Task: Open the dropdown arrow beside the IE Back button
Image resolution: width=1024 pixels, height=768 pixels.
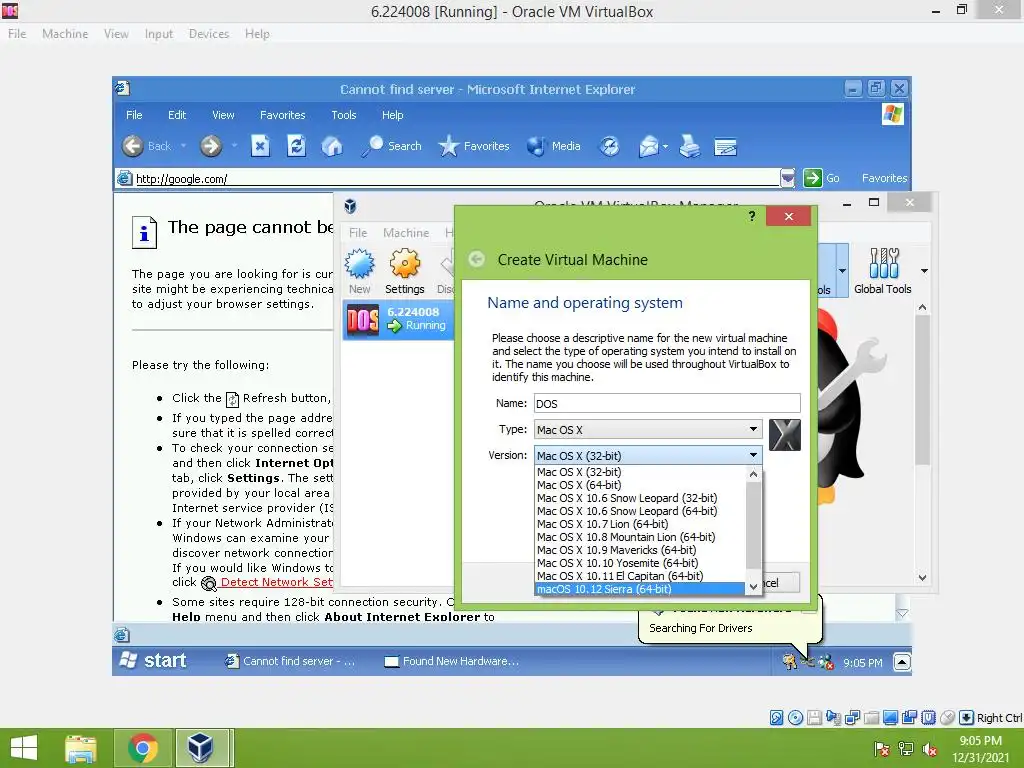Action: pos(184,146)
